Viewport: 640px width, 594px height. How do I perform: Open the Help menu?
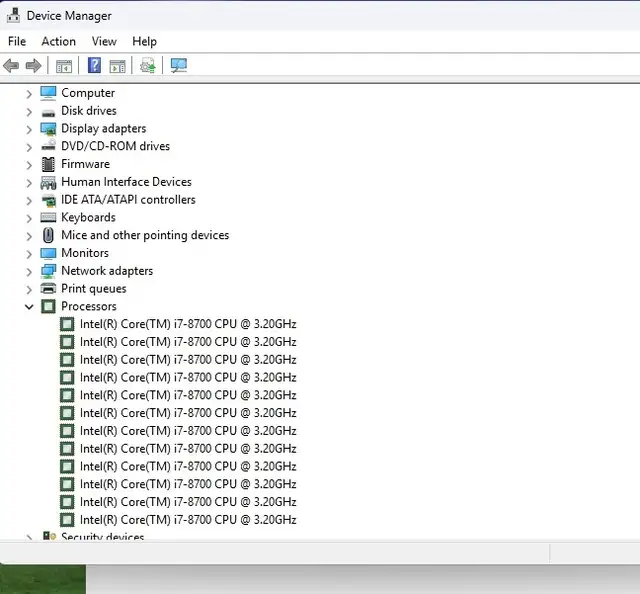144,41
